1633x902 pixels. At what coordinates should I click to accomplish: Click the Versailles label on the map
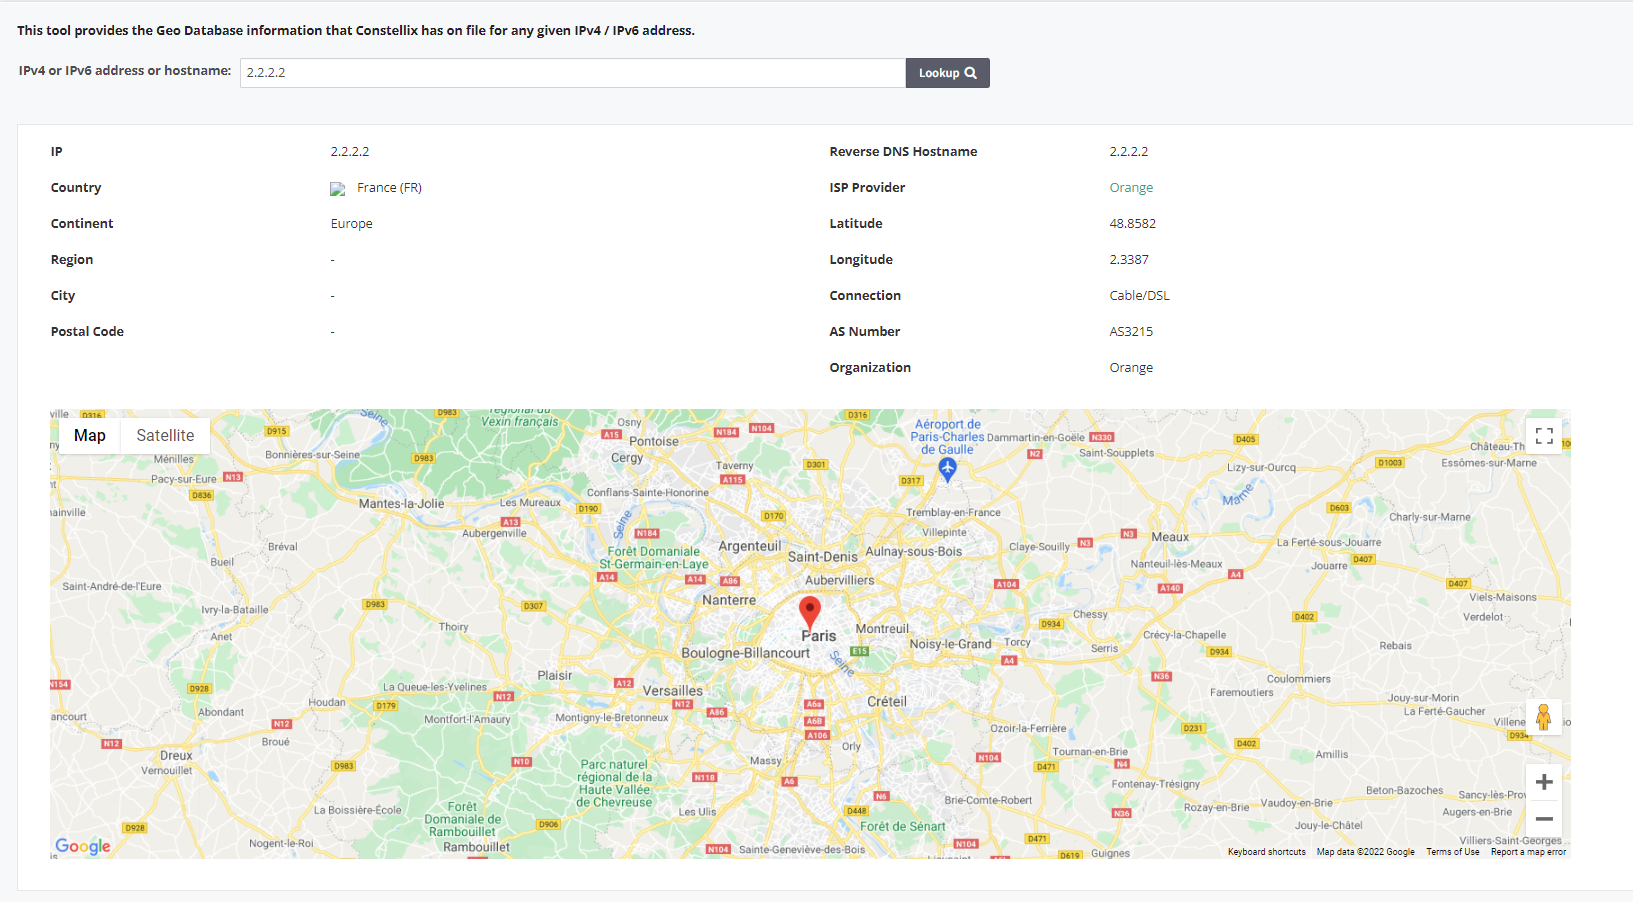pyautogui.click(x=672, y=691)
